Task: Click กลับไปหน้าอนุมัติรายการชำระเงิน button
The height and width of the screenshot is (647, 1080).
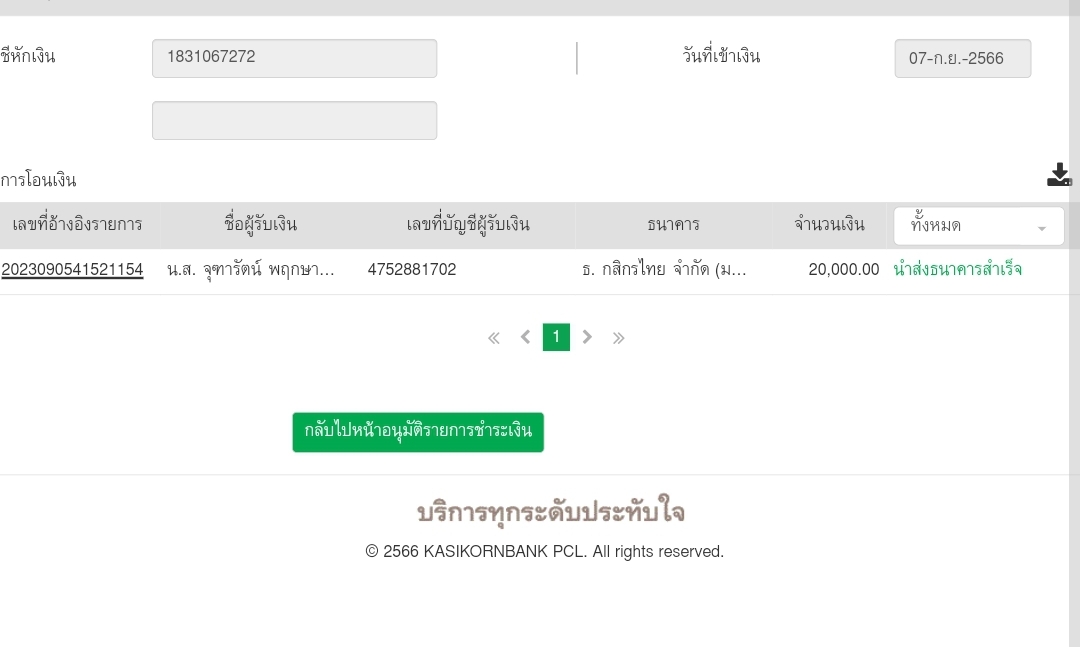Action: click(x=418, y=432)
